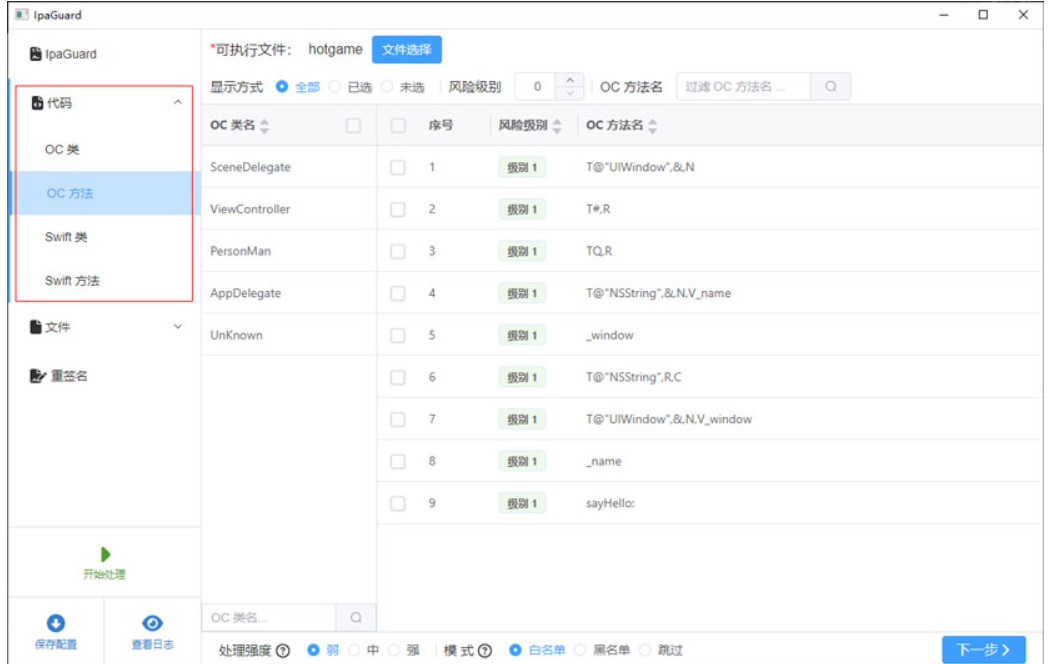Open the Swift 方法 menu item
The height and width of the screenshot is (664, 1058).
105,281
